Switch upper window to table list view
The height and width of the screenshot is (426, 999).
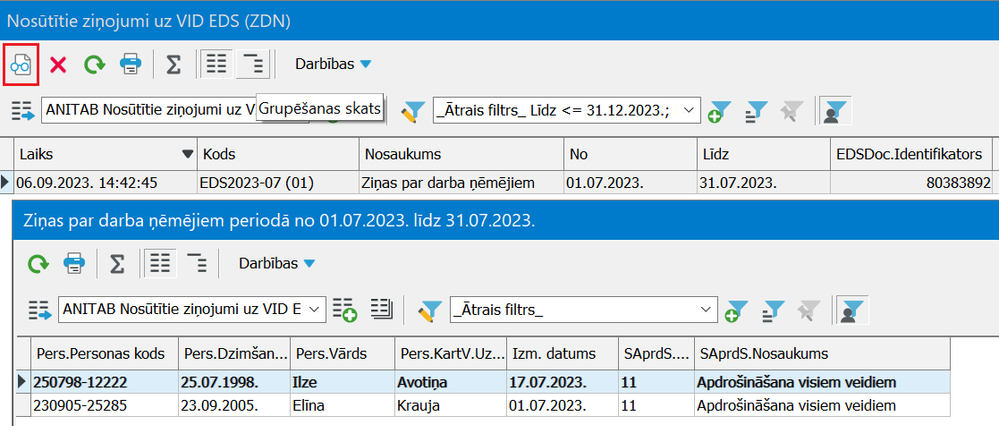[217, 64]
